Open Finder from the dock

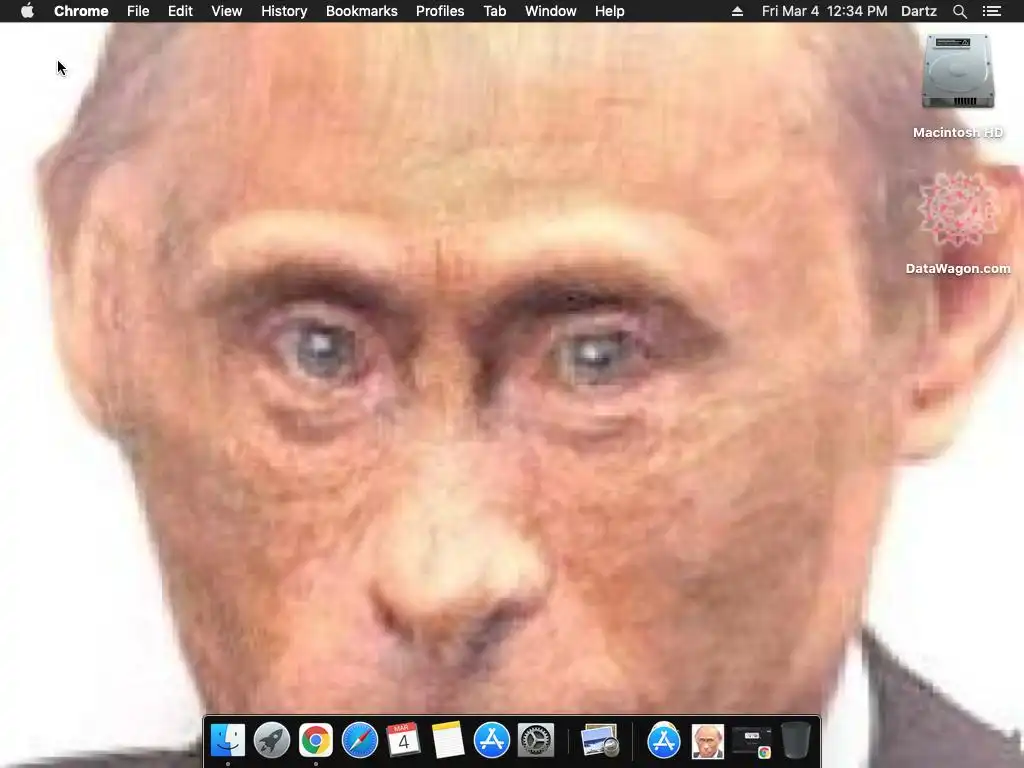228,740
